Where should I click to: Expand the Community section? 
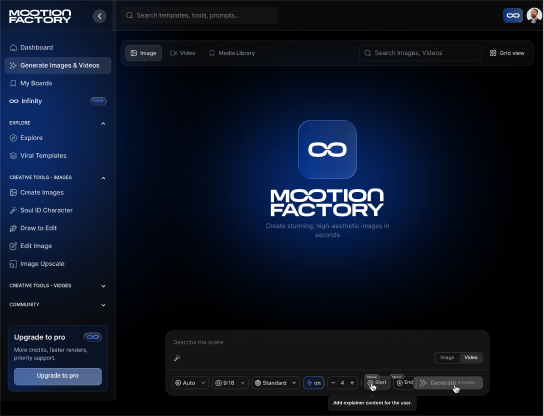point(103,305)
